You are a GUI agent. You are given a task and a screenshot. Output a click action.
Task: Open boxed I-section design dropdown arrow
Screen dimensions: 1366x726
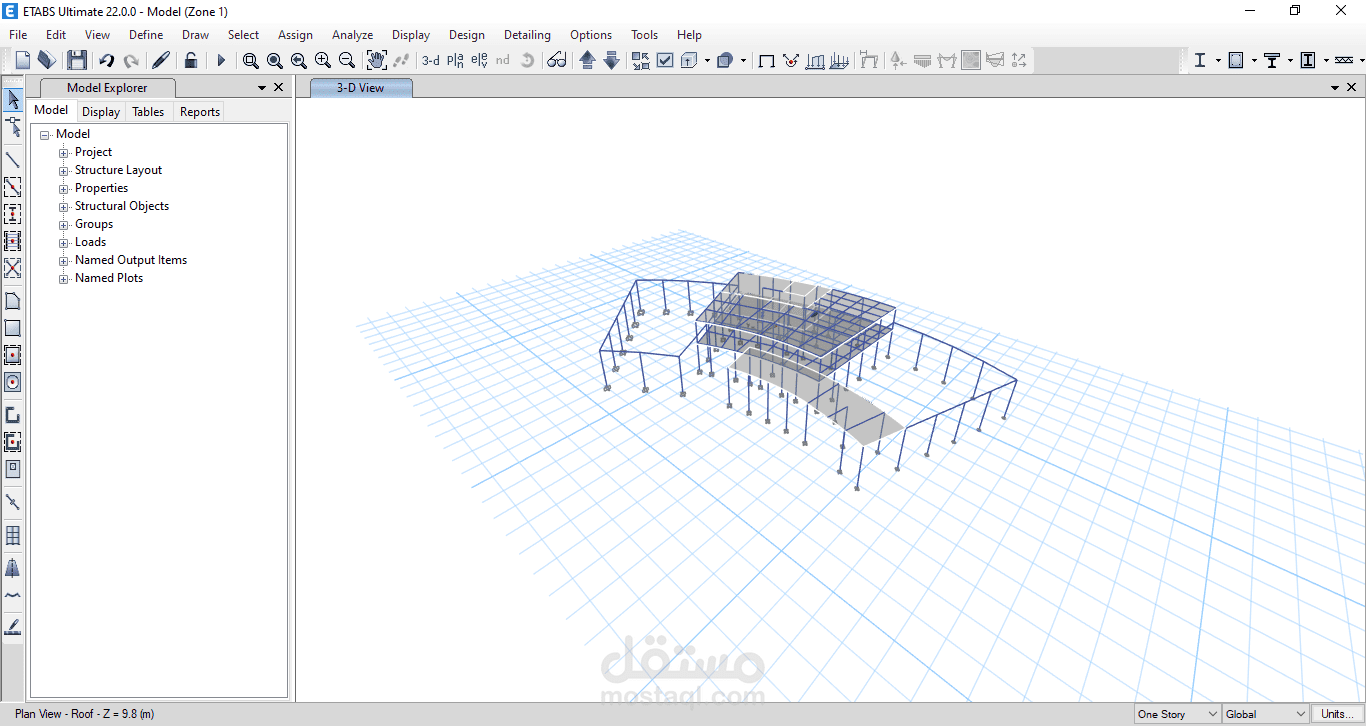click(1326, 60)
